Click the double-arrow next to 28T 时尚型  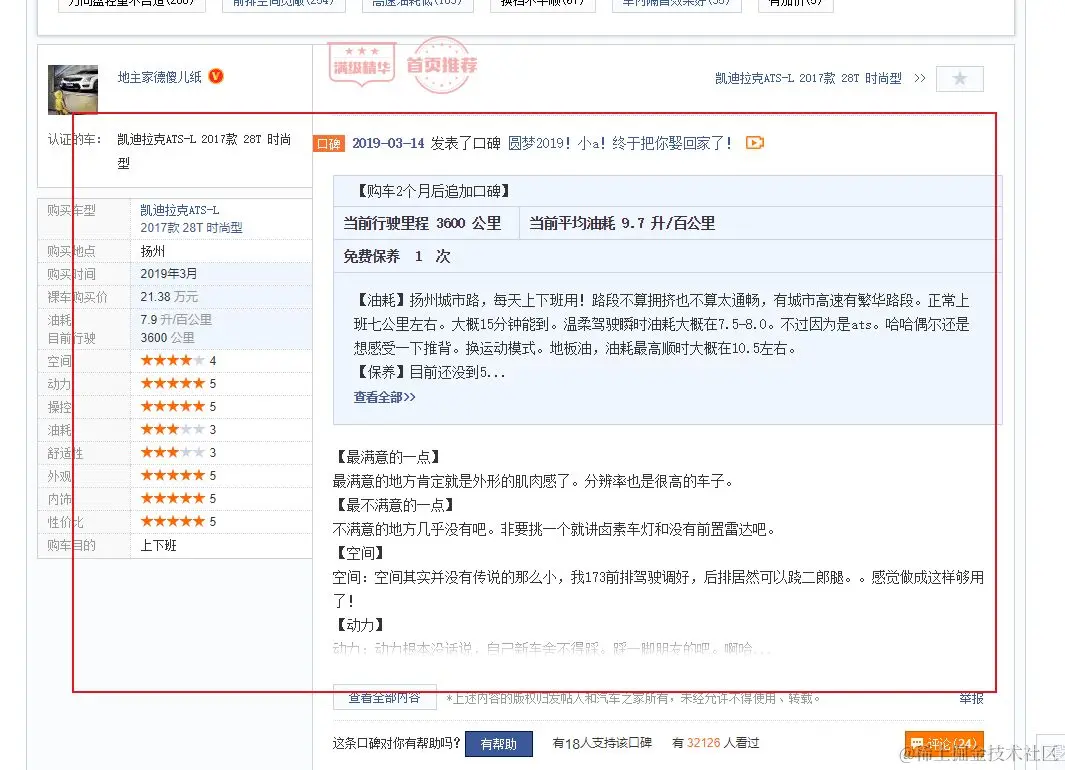tap(920, 79)
